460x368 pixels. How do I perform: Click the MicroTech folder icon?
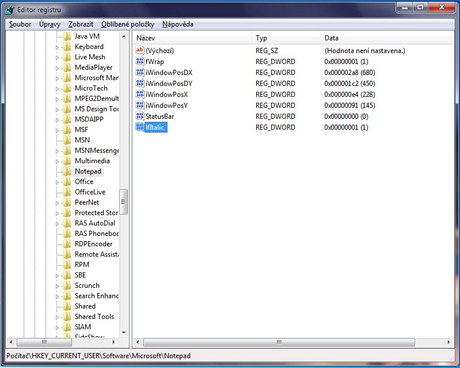point(67,88)
